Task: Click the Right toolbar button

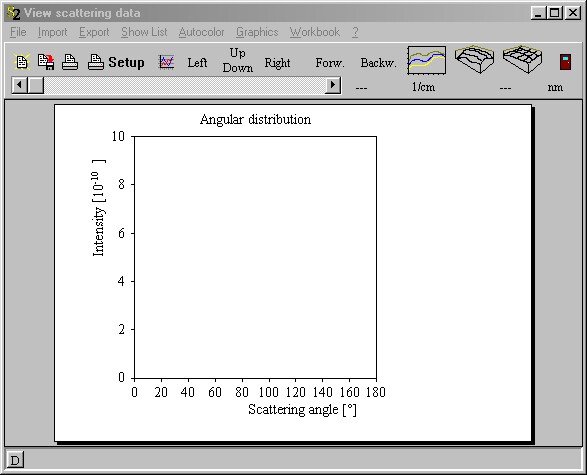Action: coord(277,63)
